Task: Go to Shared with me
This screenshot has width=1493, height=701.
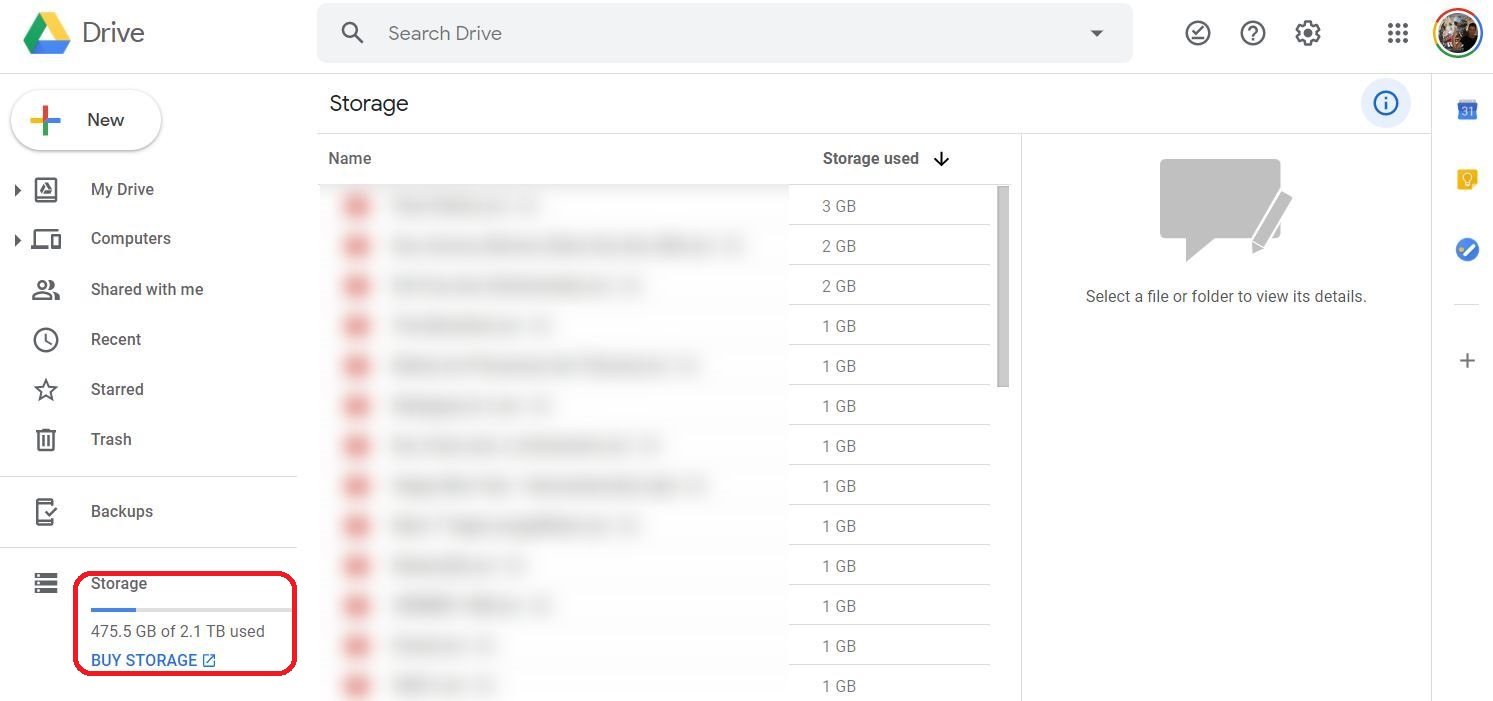Action: (x=147, y=289)
